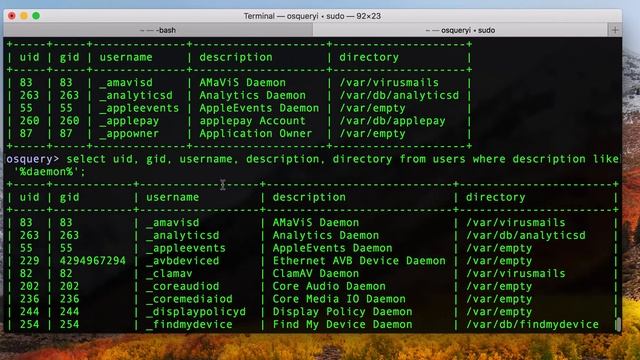This screenshot has height=360, width=640.
Task: Click 'Find My Device Daemon' description
Action: [342, 324]
